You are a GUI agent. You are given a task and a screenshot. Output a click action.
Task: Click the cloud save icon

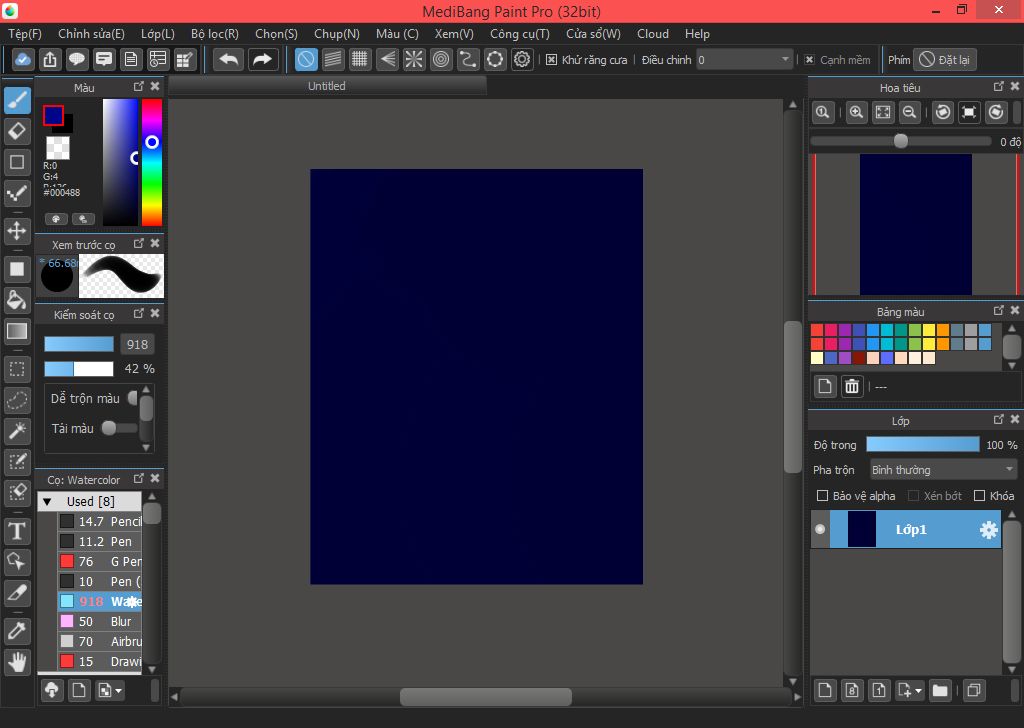click(x=22, y=59)
